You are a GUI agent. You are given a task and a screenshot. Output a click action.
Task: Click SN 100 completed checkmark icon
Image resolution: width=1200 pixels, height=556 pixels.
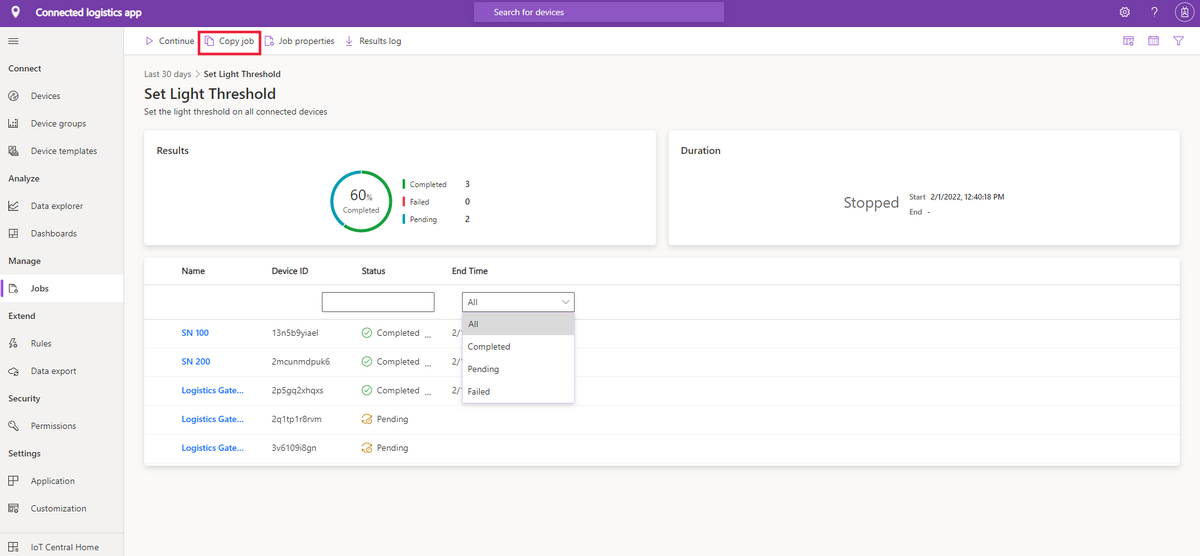pyautogui.click(x=366, y=333)
